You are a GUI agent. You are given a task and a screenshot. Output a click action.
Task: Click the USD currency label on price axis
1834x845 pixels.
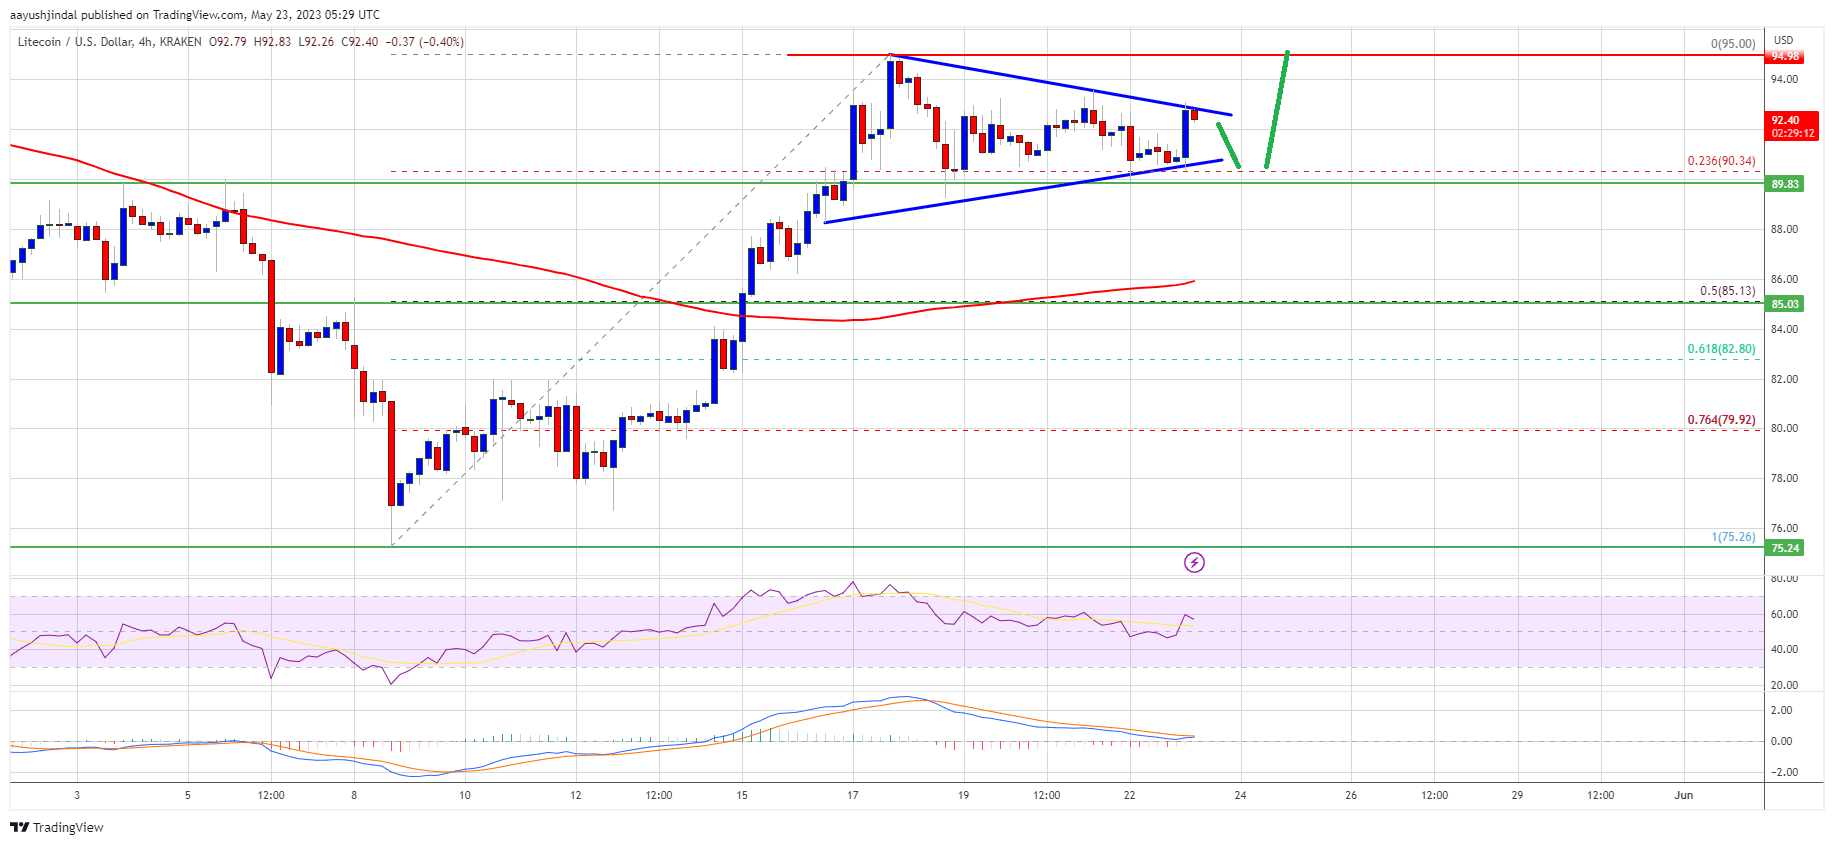click(1784, 41)
